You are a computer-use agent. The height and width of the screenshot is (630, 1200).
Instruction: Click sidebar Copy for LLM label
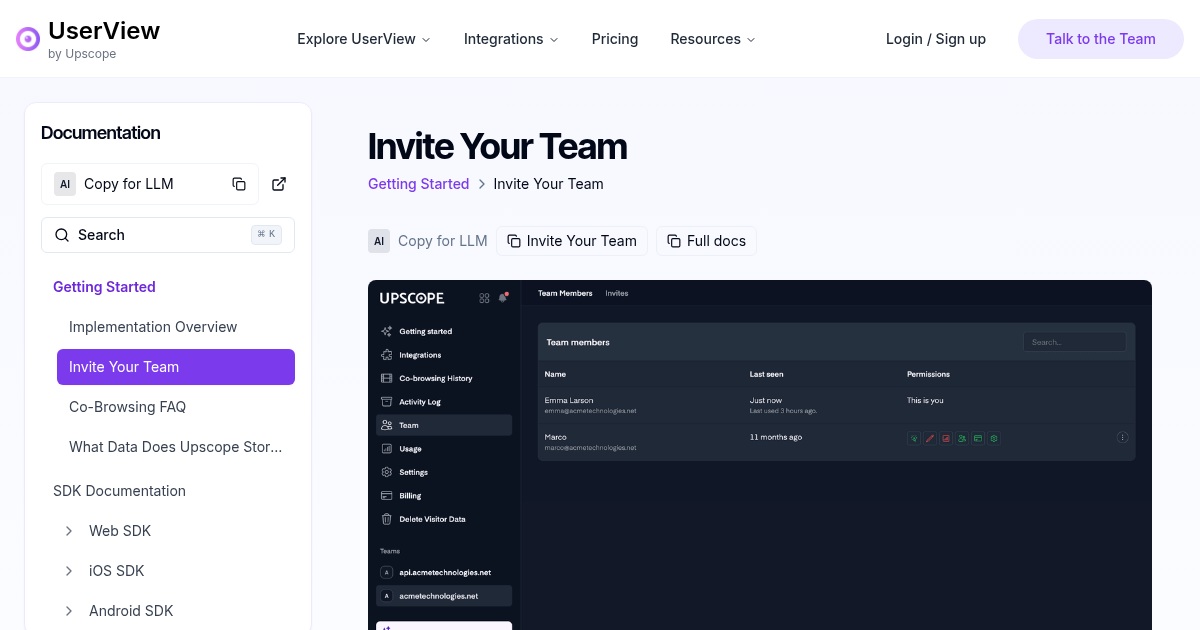tap(129, 184)
